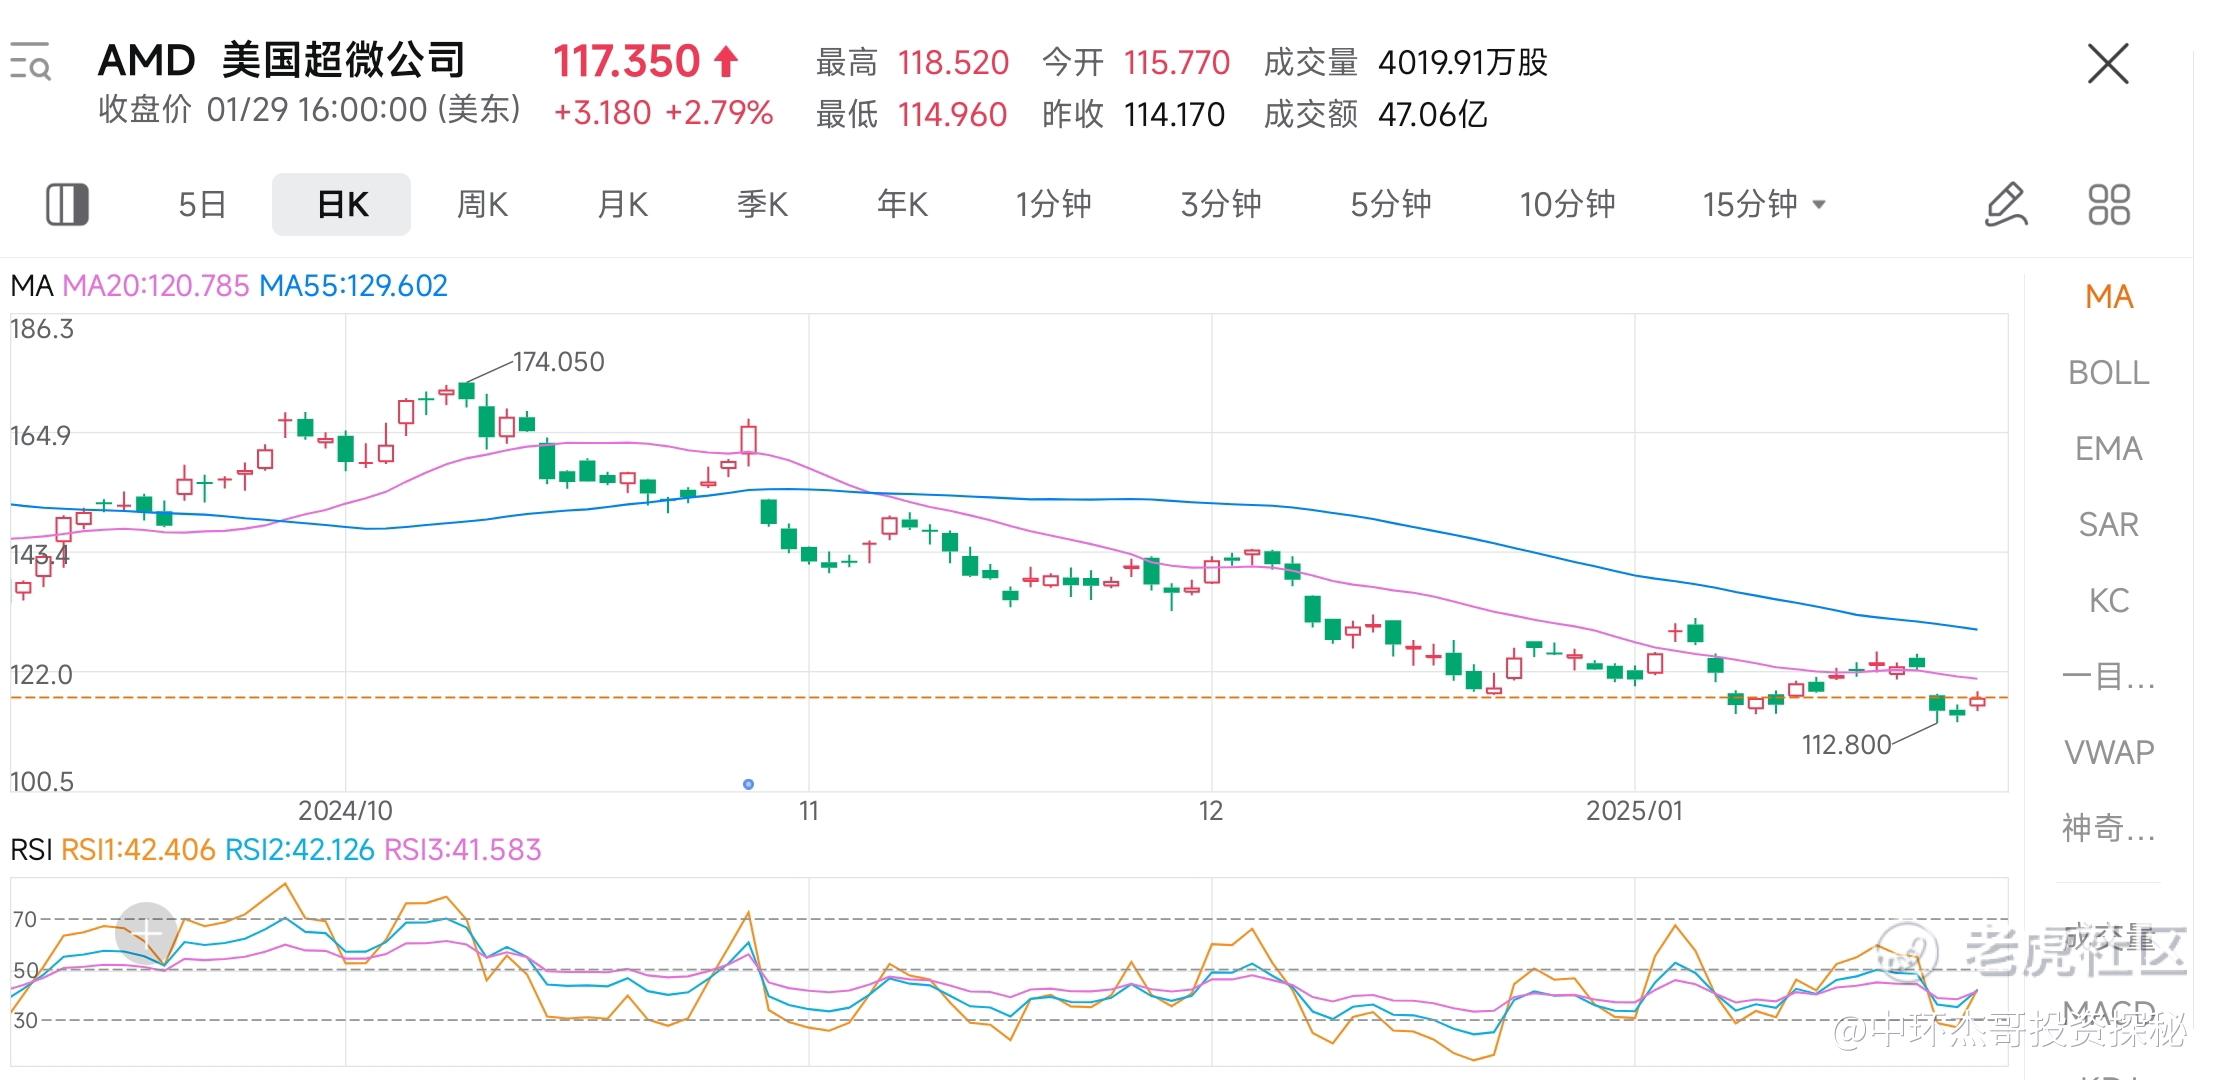Click the RSI1:42.406 legend value
The width and height of the screenshot is (2231, 1080).
coord(138,850)
